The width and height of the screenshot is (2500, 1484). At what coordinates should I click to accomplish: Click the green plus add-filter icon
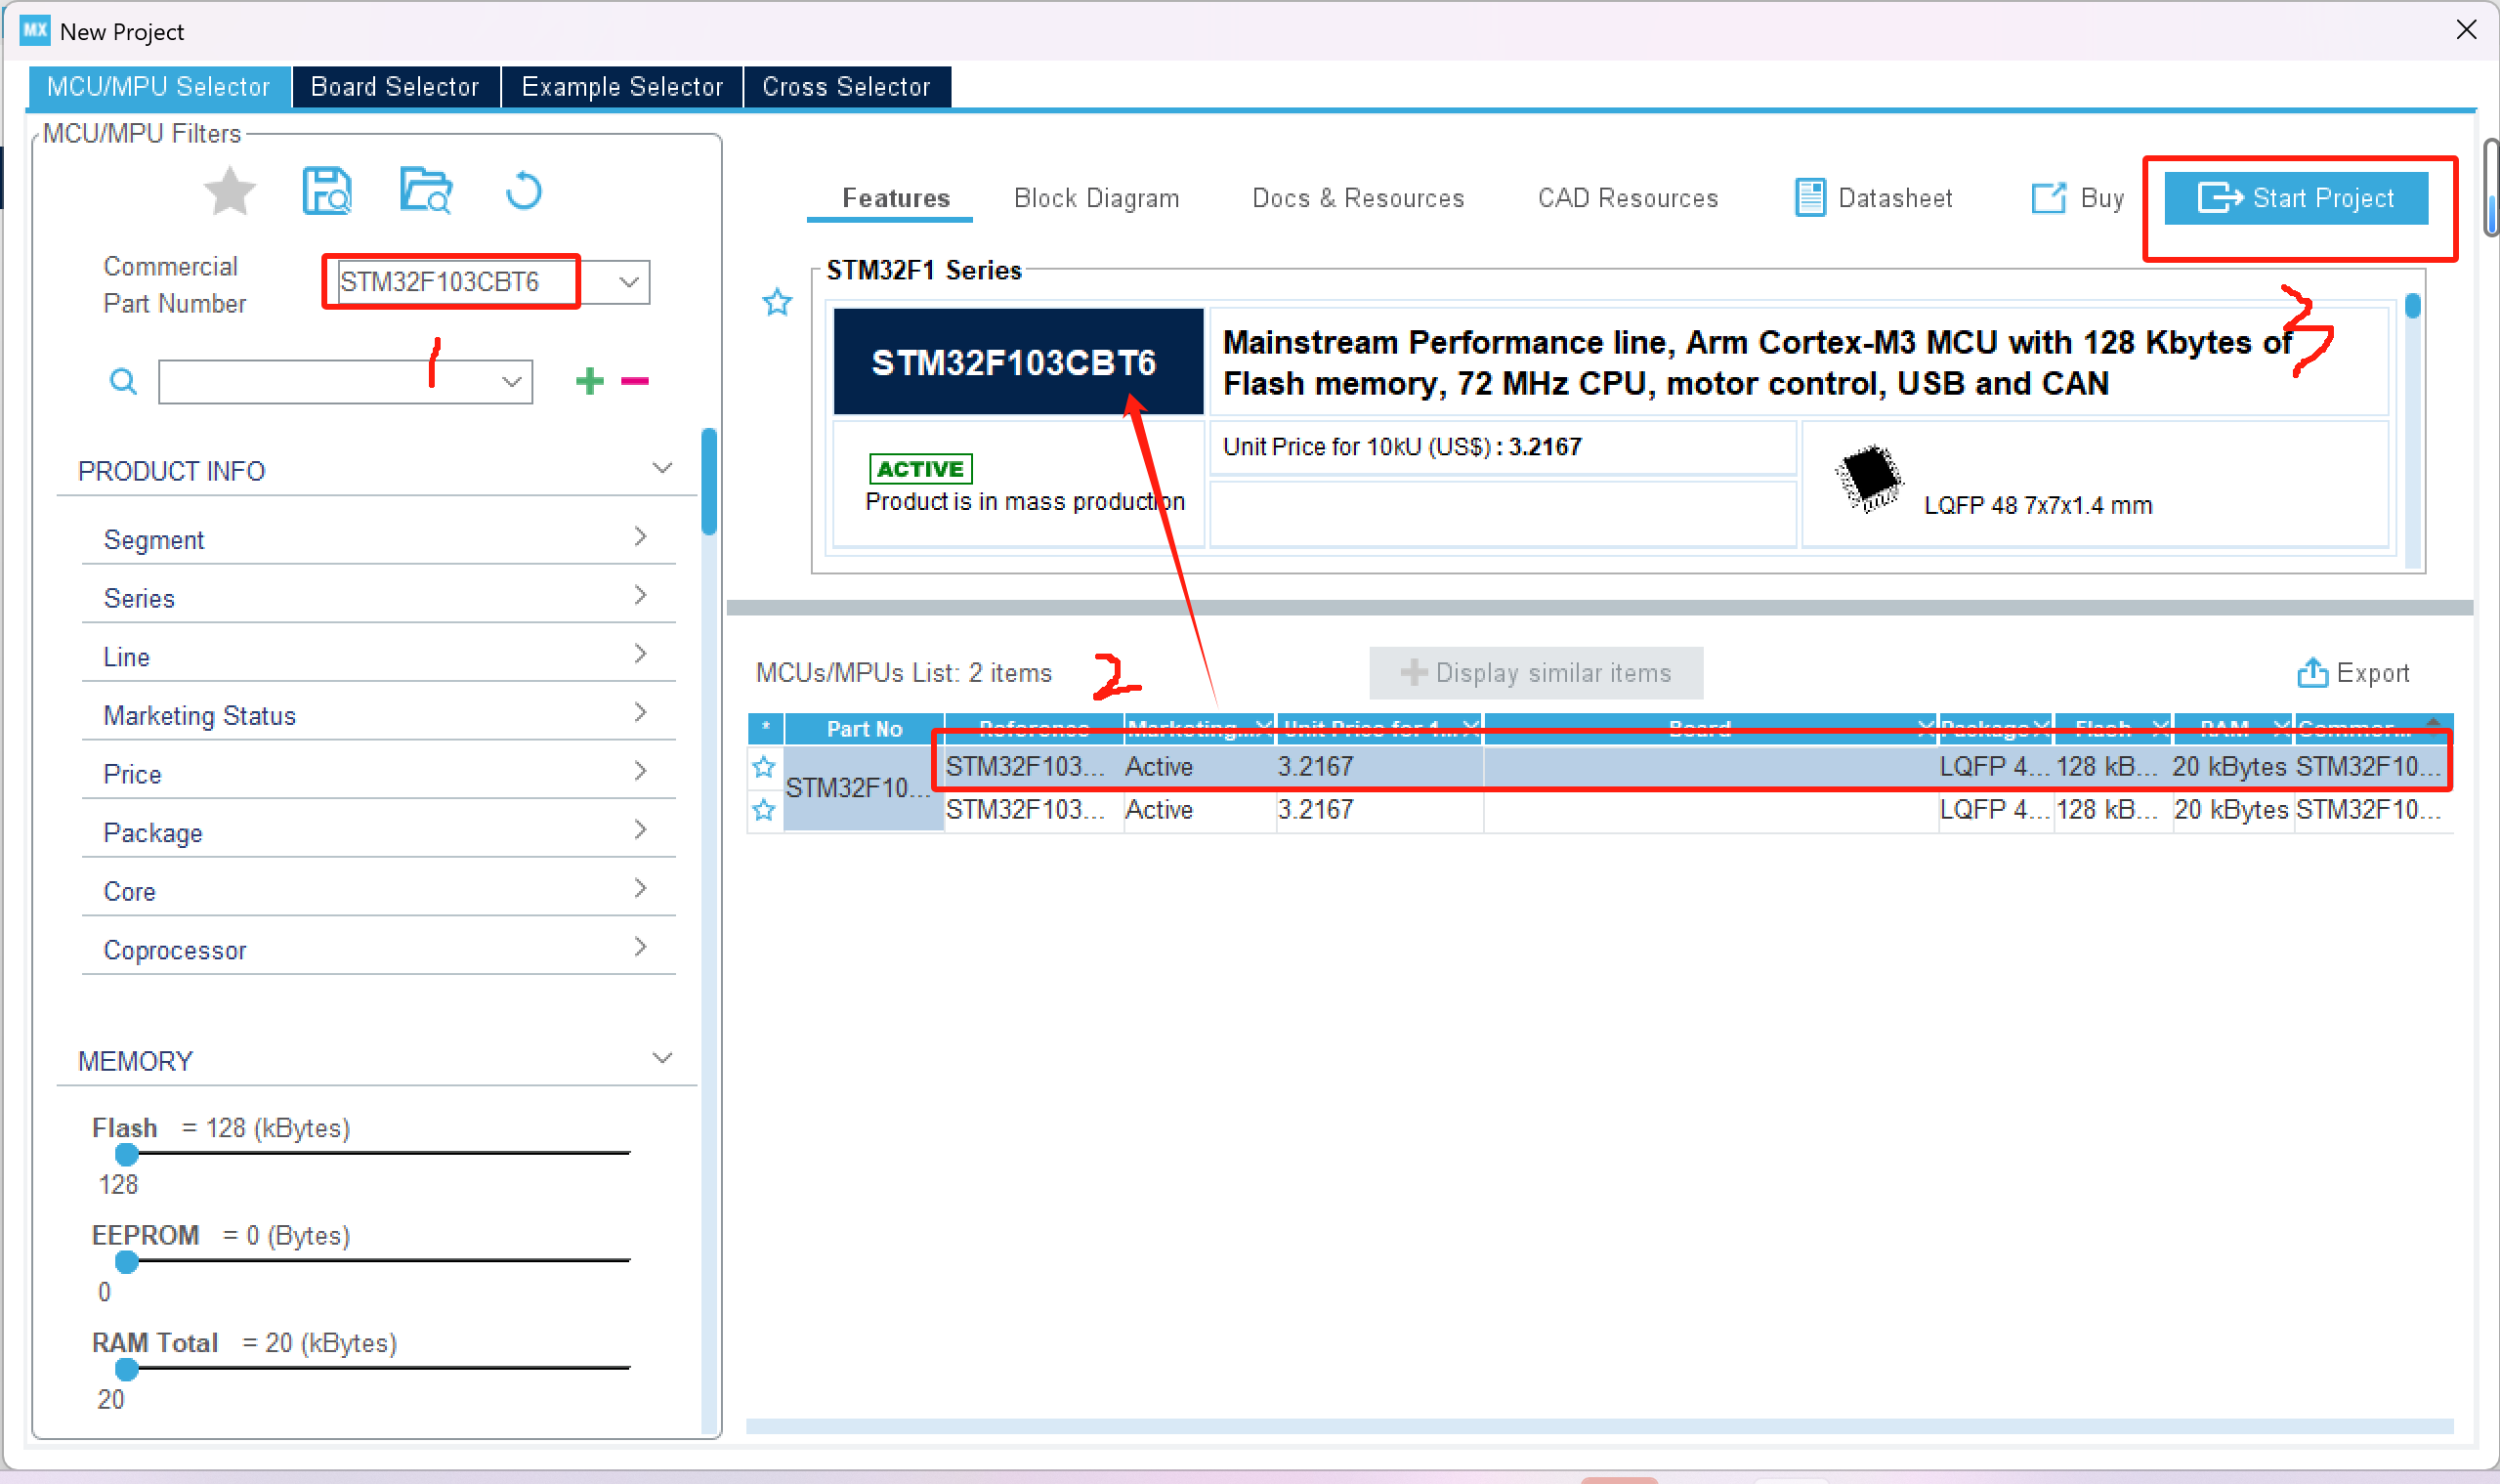coord(590,381)
